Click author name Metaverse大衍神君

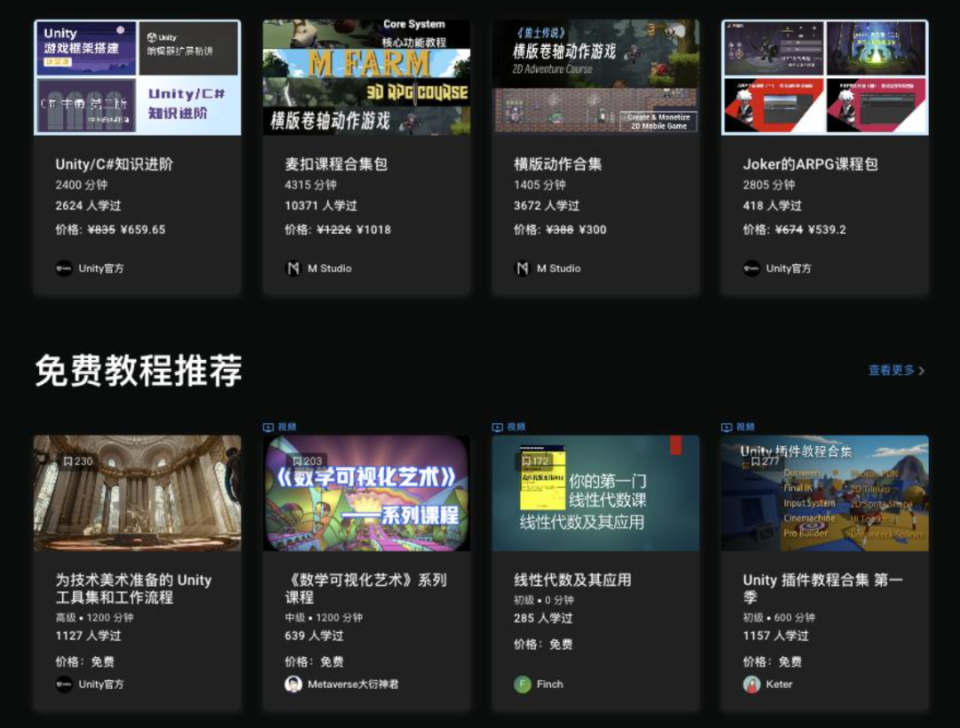(x=353, y=684)
